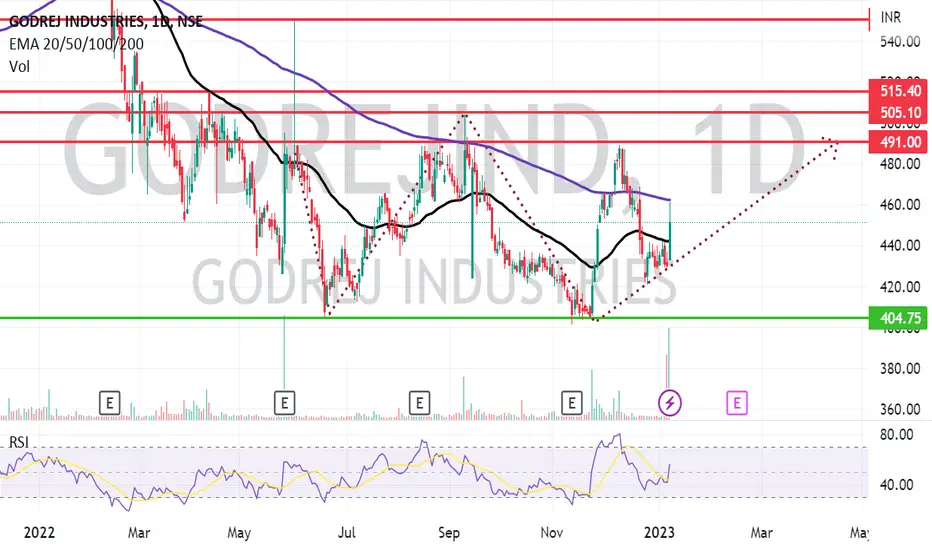Click the GODREJ INDUSTRIES, 1D, NSE legend title
This screenshot has width=932, height=550.
(x=106, y=21)
